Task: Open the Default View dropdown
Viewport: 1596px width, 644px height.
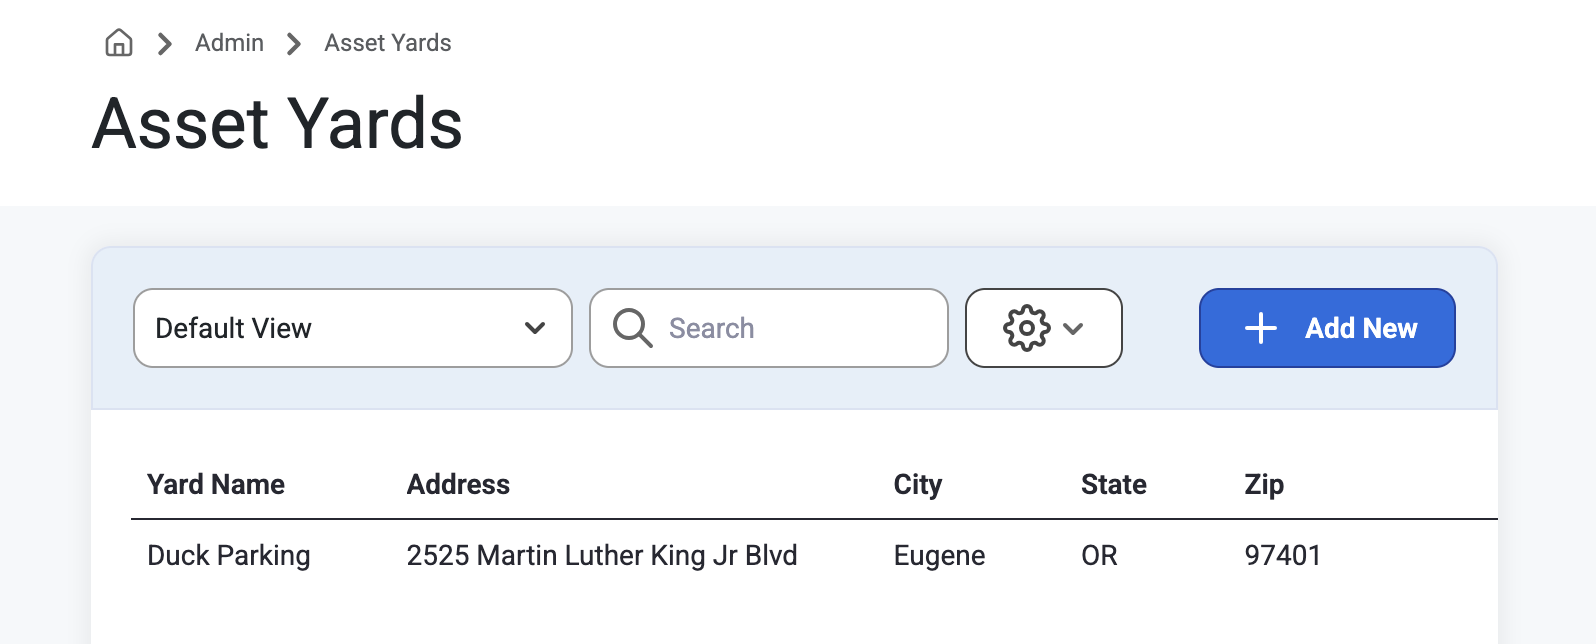Action: [x=353, y=328]
